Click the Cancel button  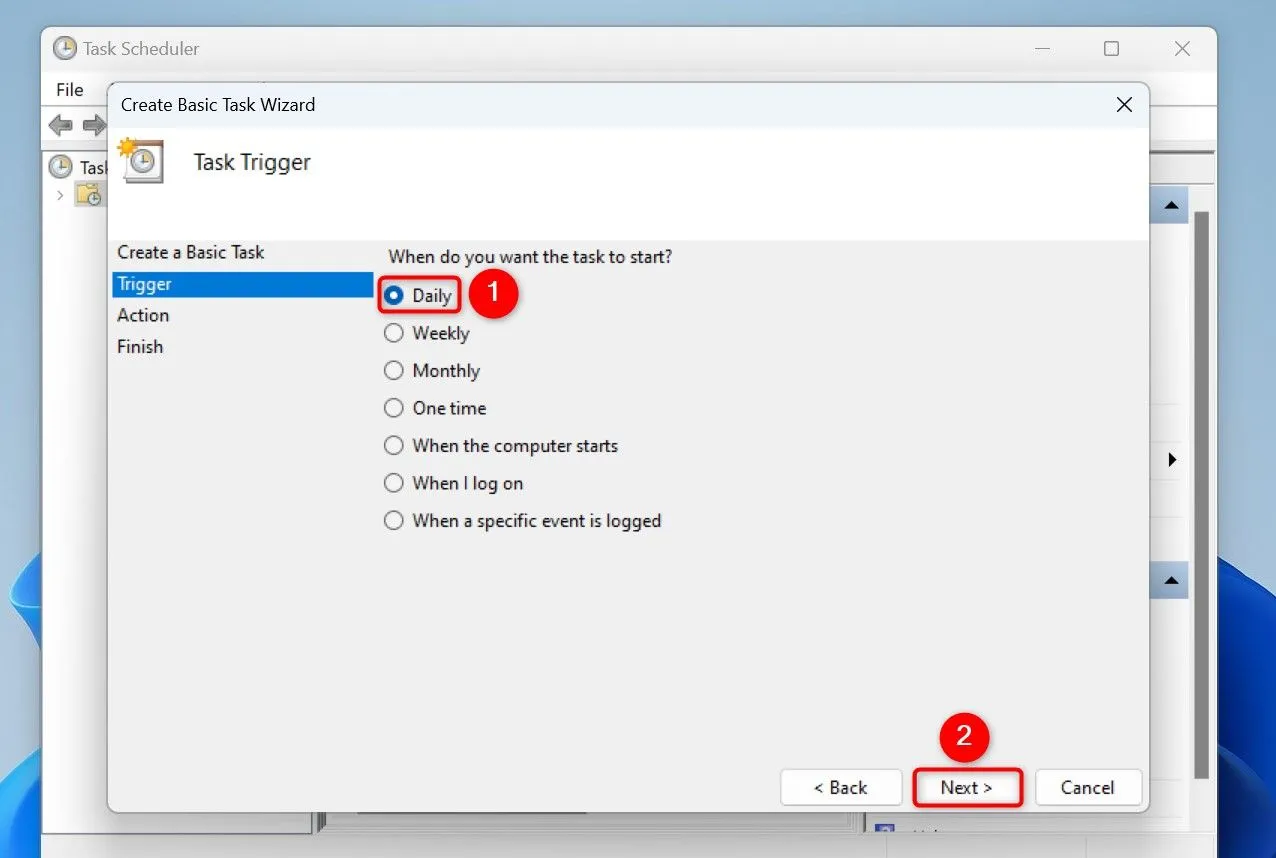[1088, 787]
